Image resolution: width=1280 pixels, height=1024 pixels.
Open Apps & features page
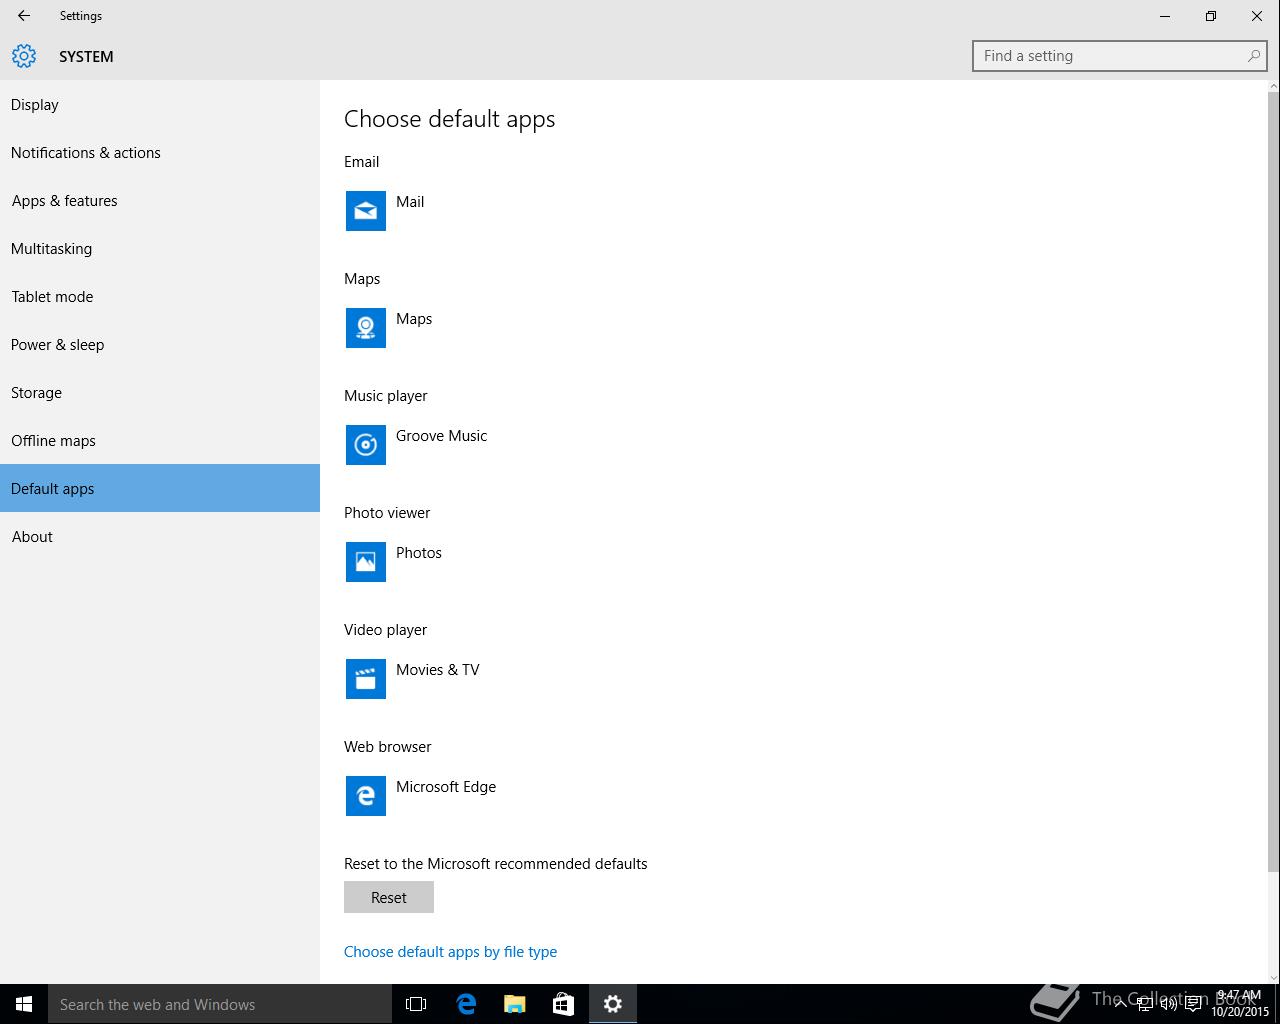pyautogui.click(x=65, y=201)
